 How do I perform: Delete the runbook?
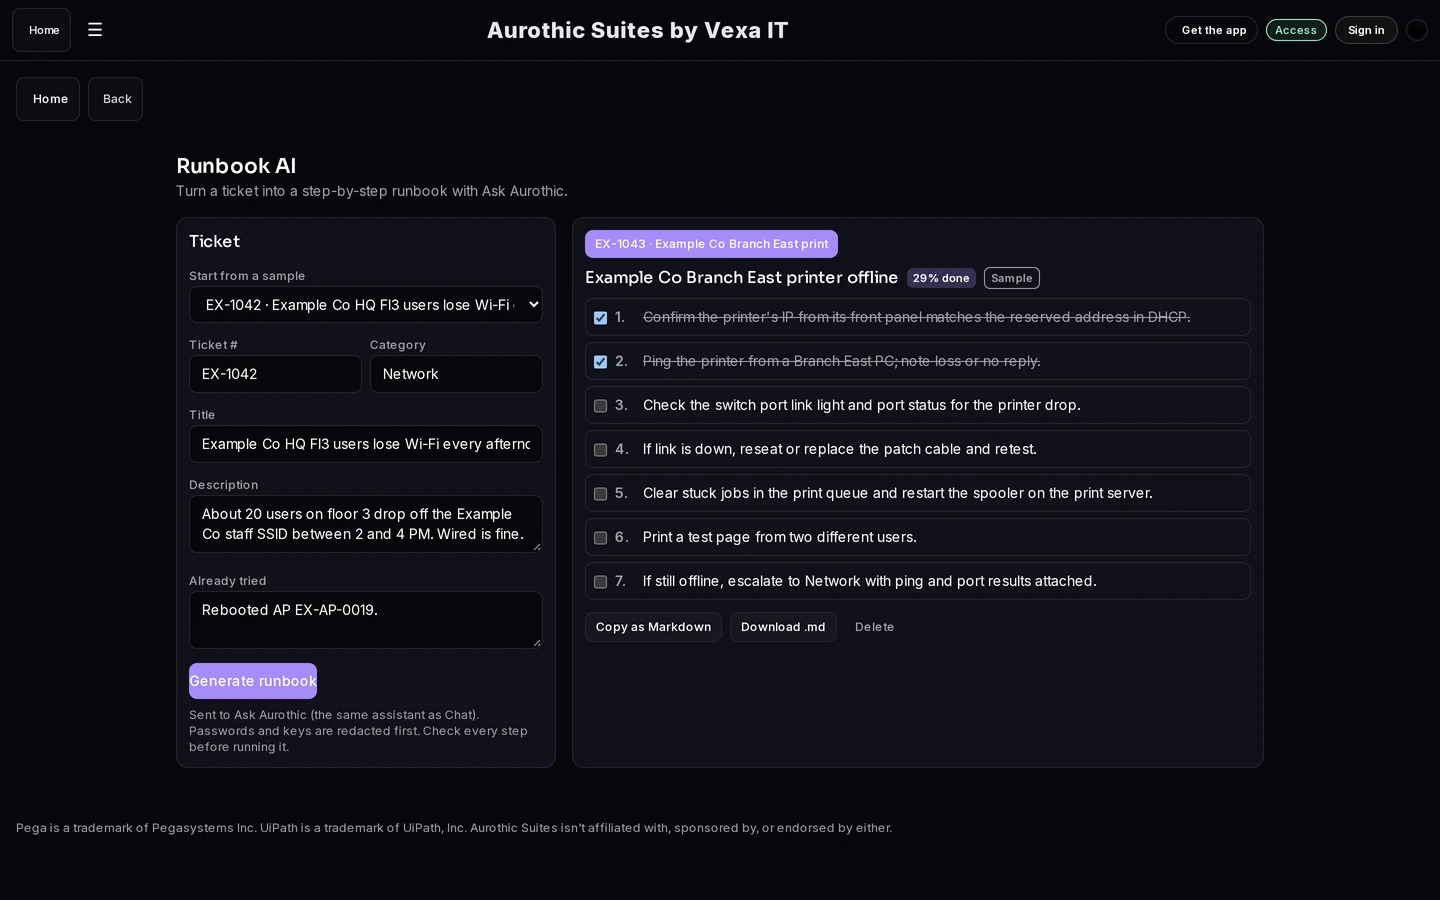(x=874, y=627)
